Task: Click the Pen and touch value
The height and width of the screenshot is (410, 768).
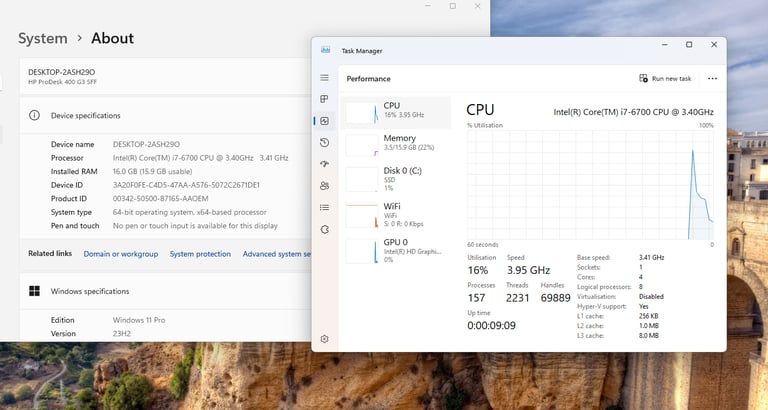Action: tap(195, 226)
